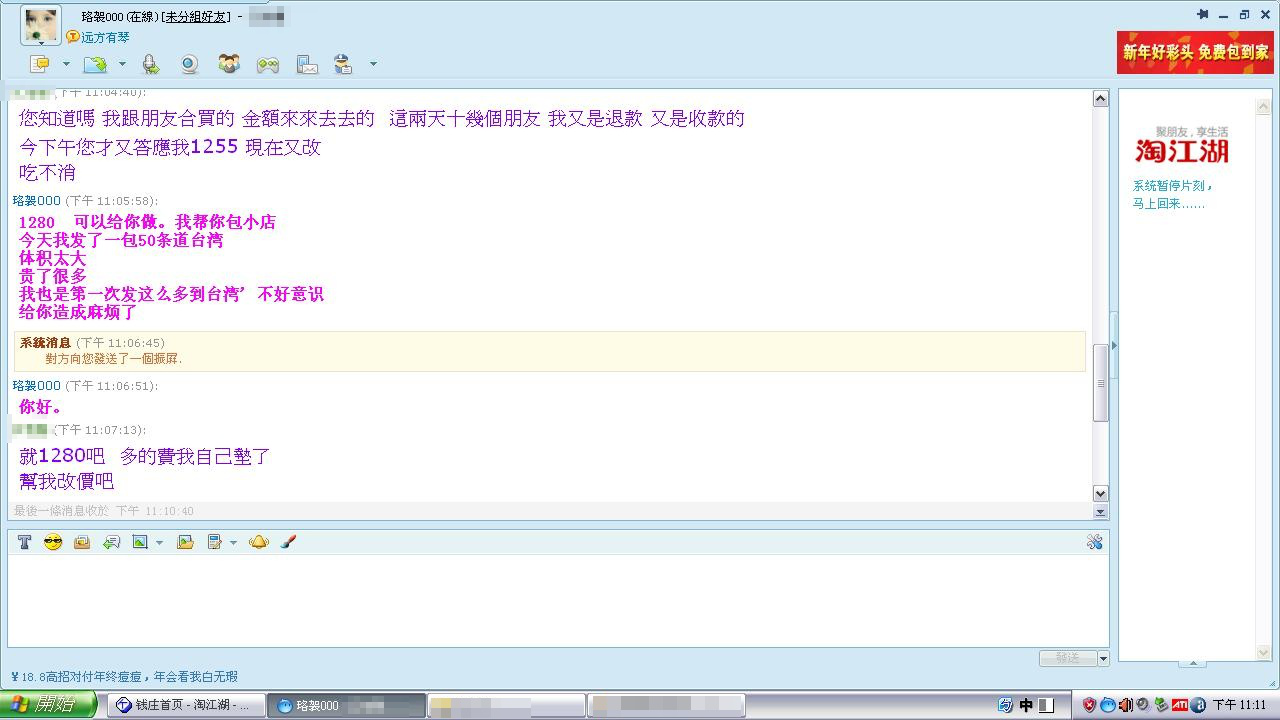
Task: Click the blue Wangwang tray icon
Action: (x=1107, y=705)
